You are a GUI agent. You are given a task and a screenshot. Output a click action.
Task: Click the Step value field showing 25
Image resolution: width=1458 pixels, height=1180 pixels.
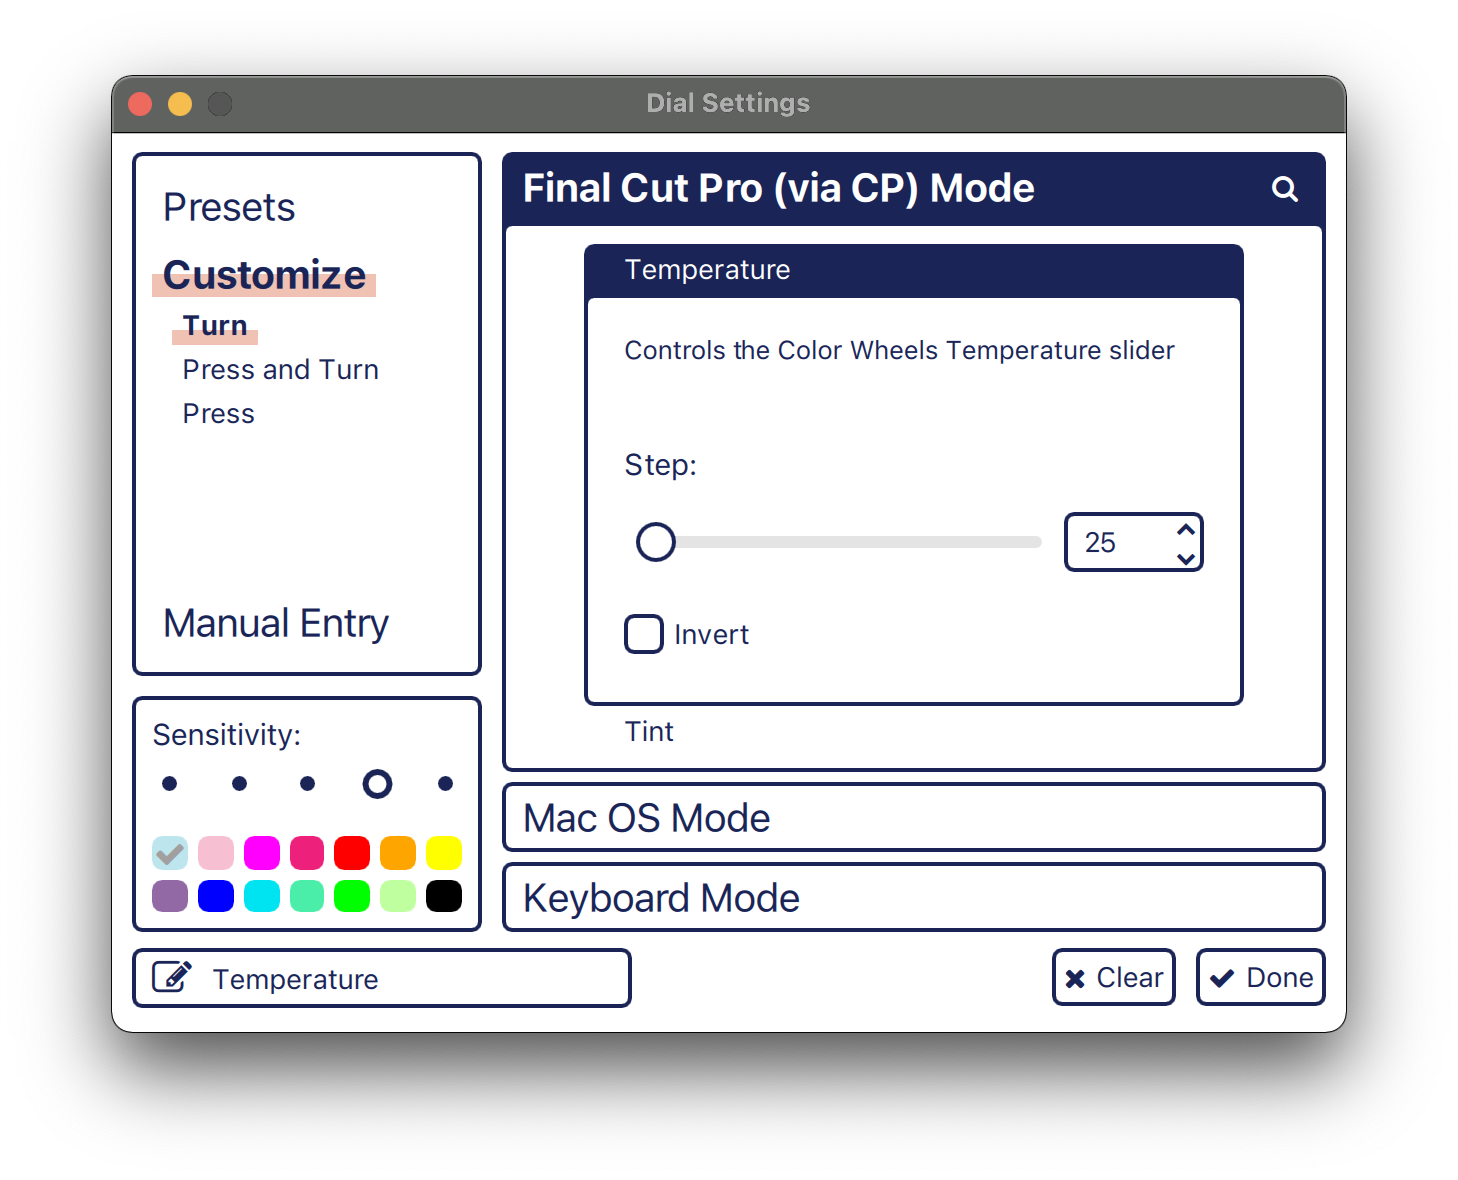pos(1133,542)
